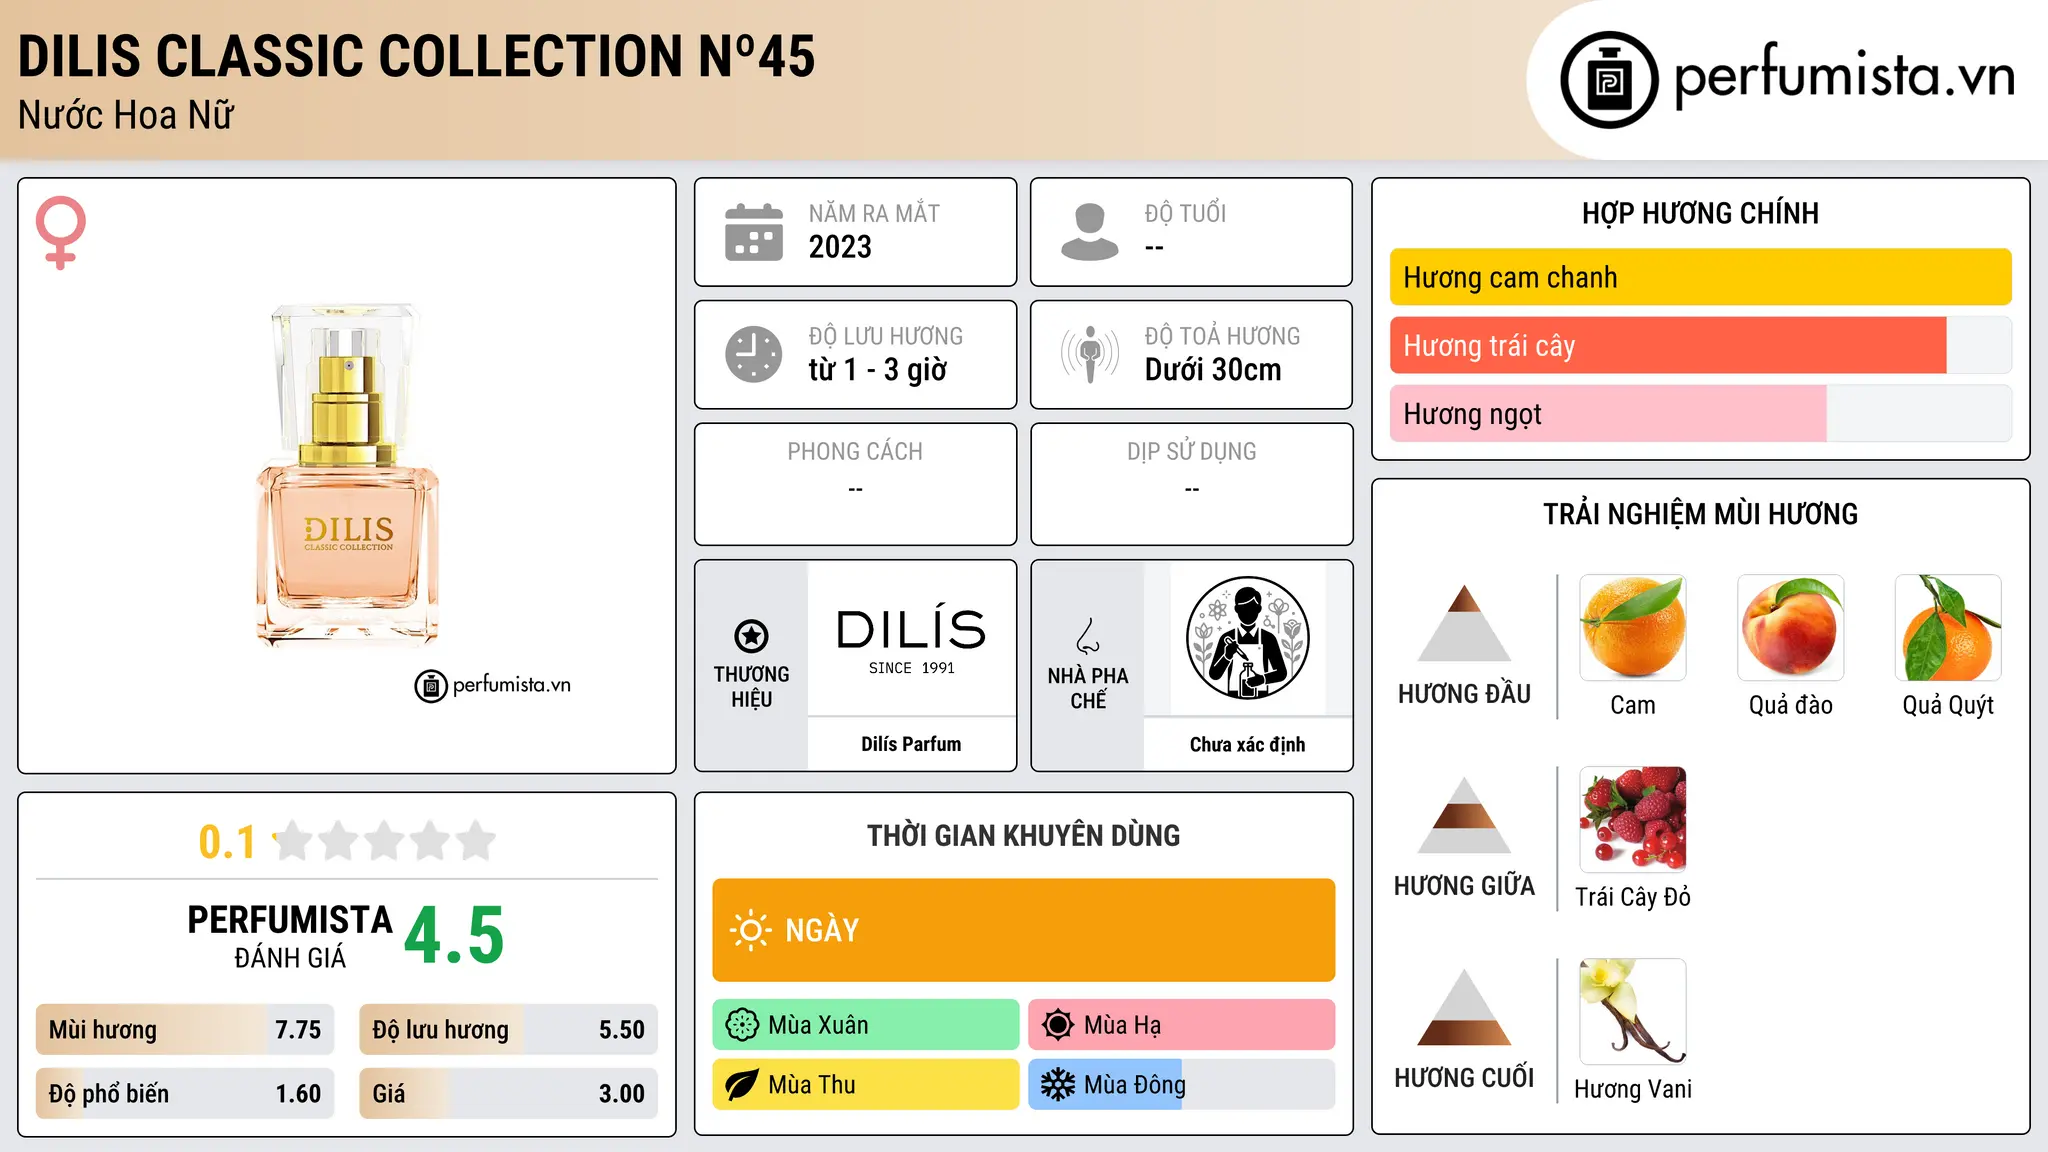
Task: Click the release year 2023 value
Action: [x=840, y=247]
